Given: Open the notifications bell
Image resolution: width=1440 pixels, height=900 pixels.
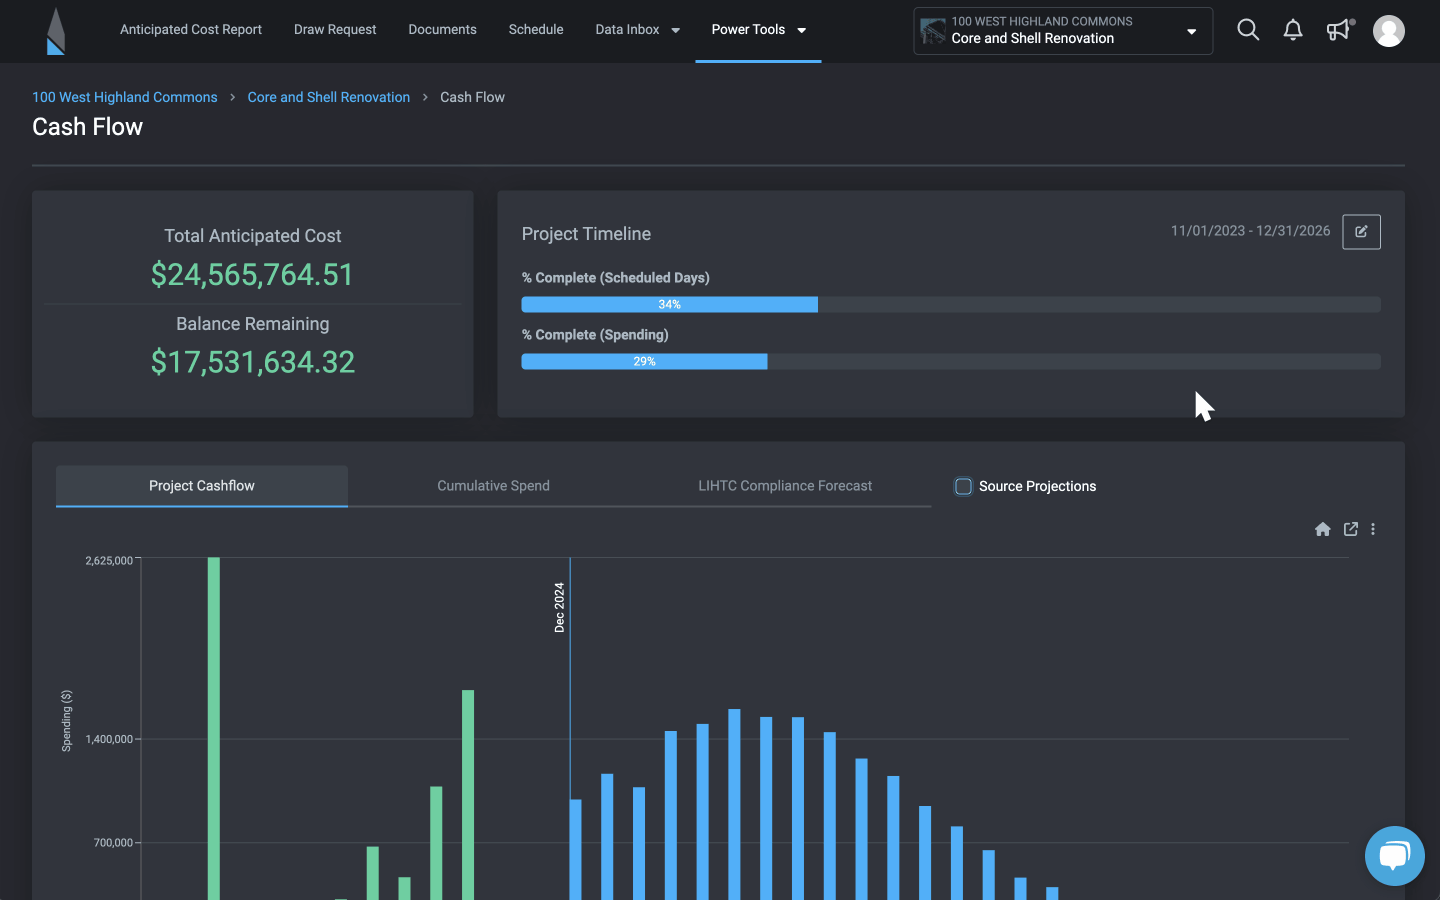Looking at the screenshot, I should point(1292,30).
